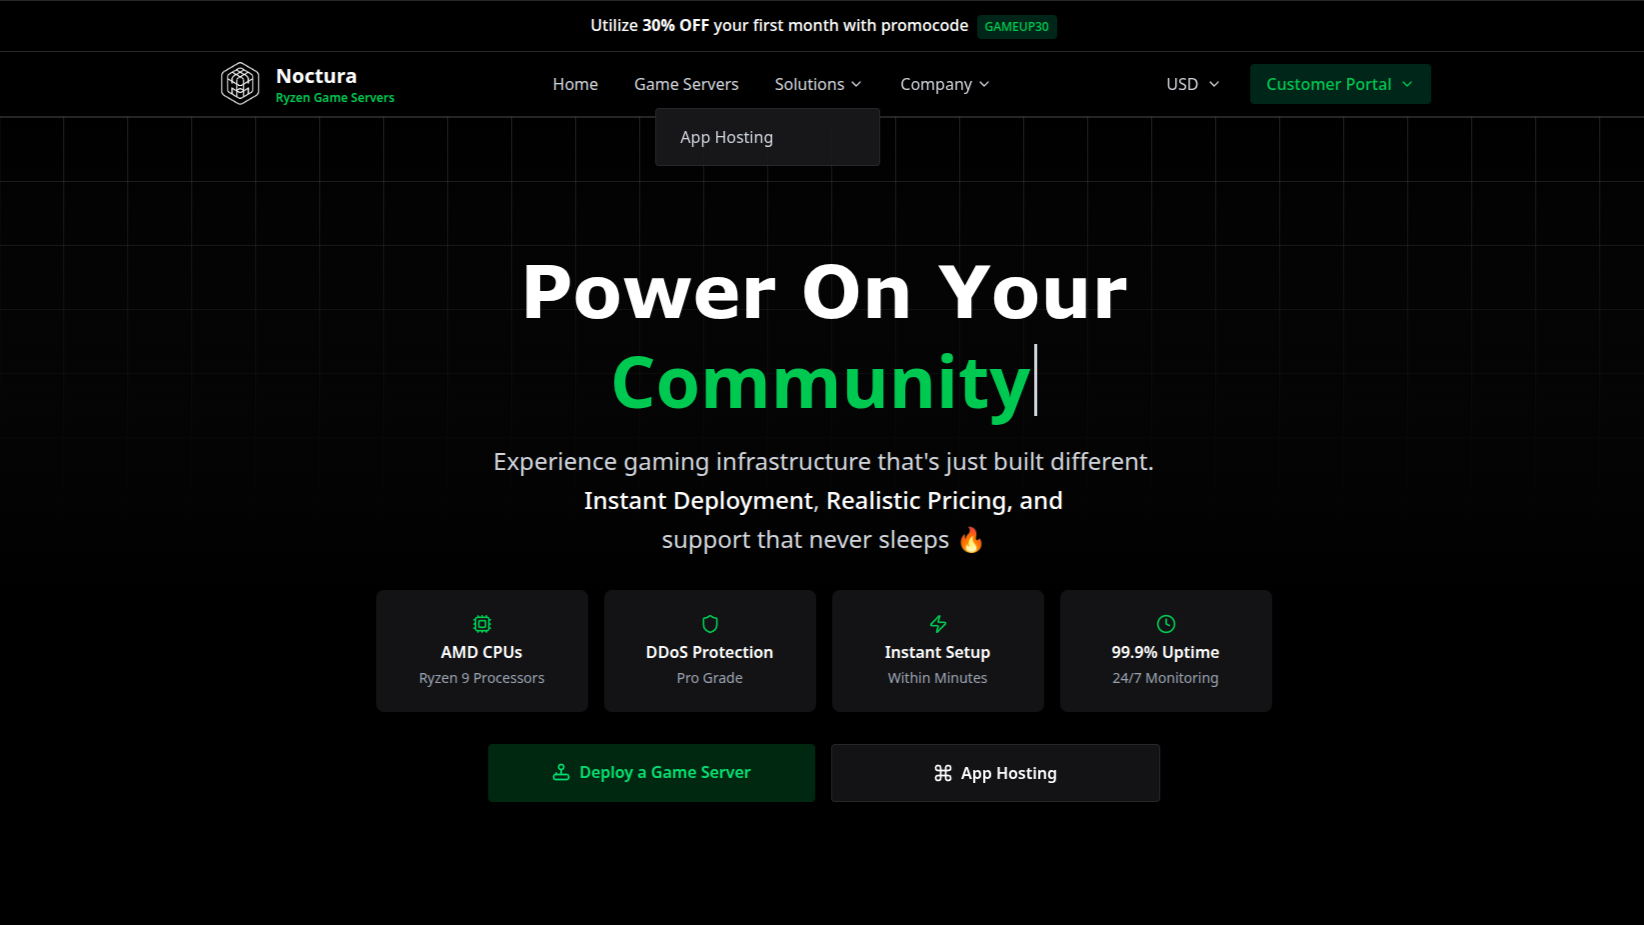Go to the Home nav item
Viewport: 1644px width, 925px height.
(x=575, y=84)
